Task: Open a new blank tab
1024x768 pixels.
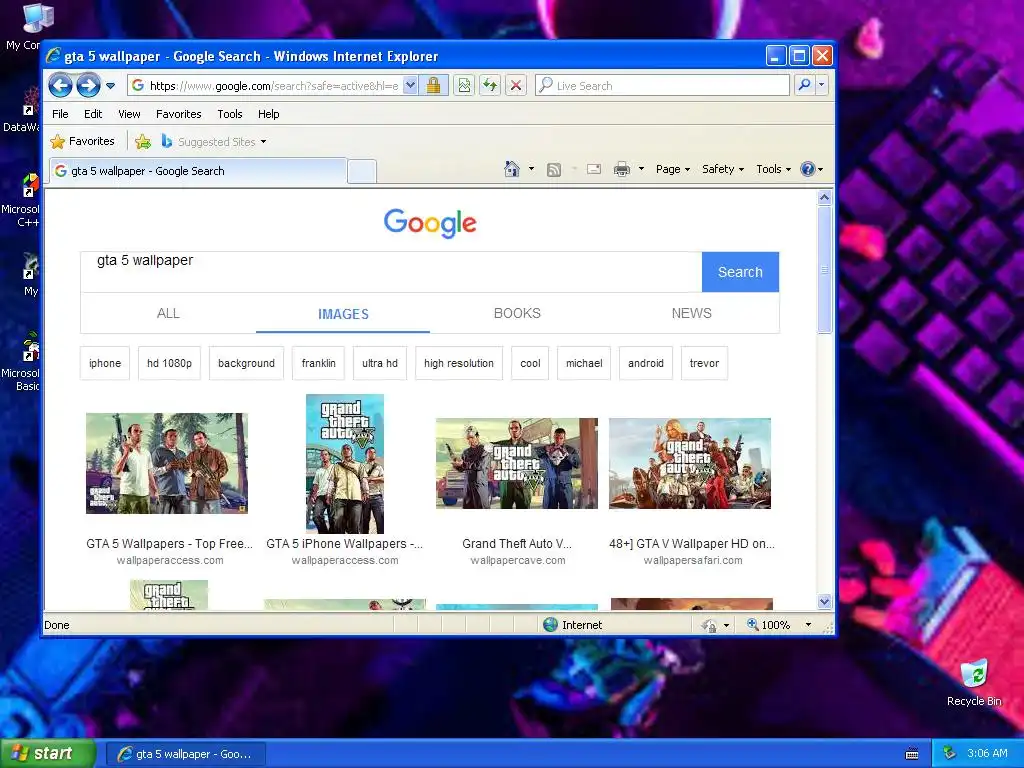Action: [362, 171]
